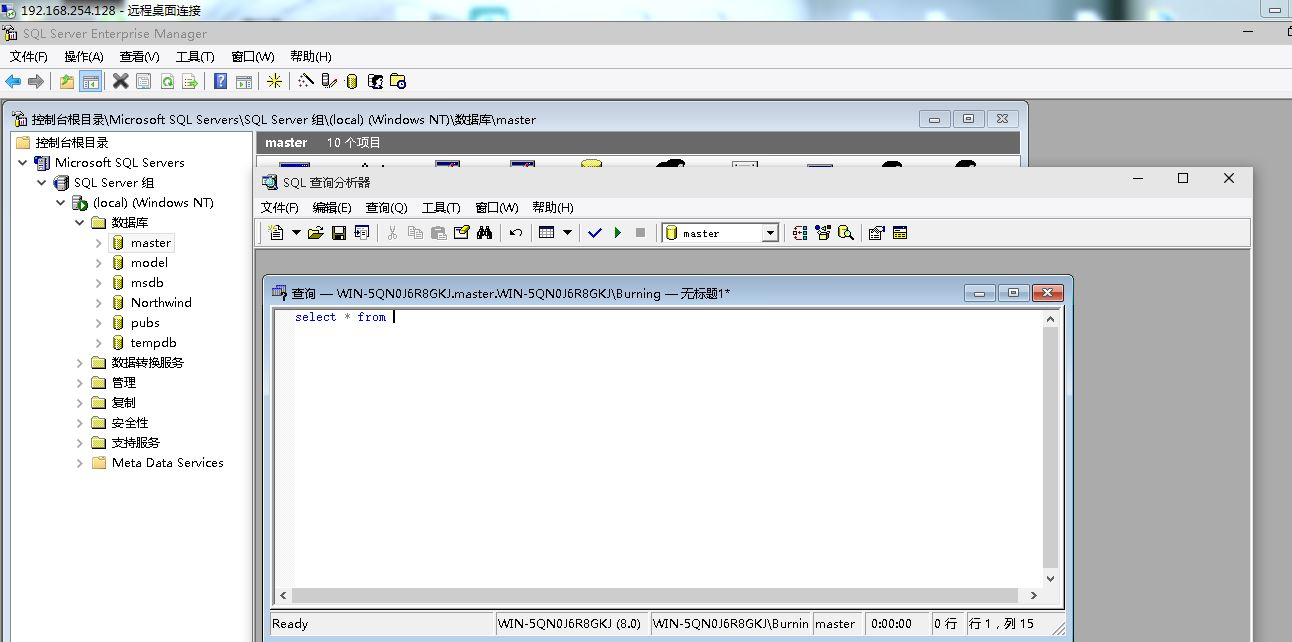Click the query editor vertical scrollbar down arrow
Screen dimensions: 1292x642
click(1050, 578)
